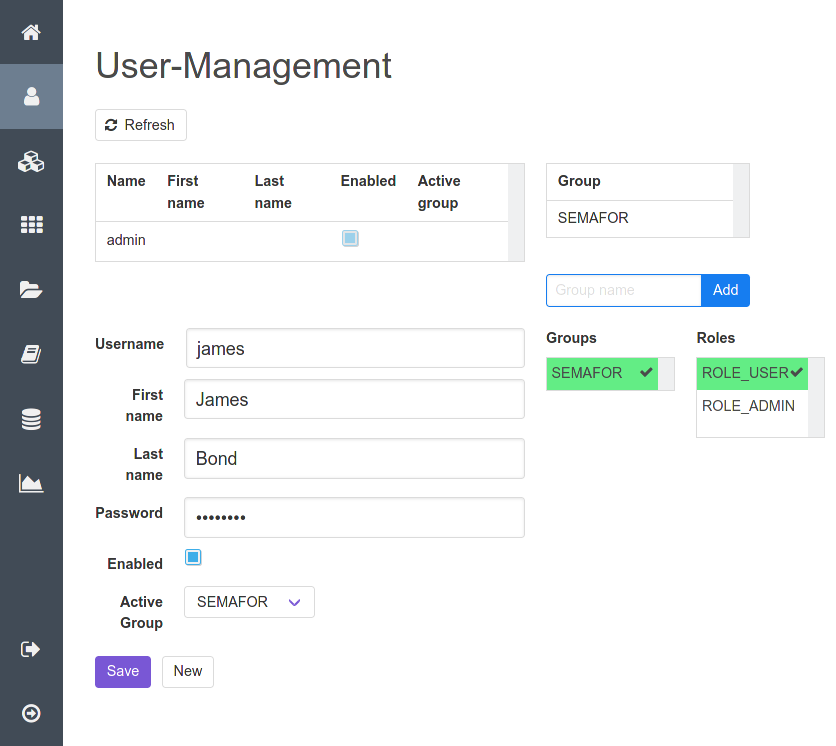Select ROLE_ADMIN in the Roles list

click(752, 406)
